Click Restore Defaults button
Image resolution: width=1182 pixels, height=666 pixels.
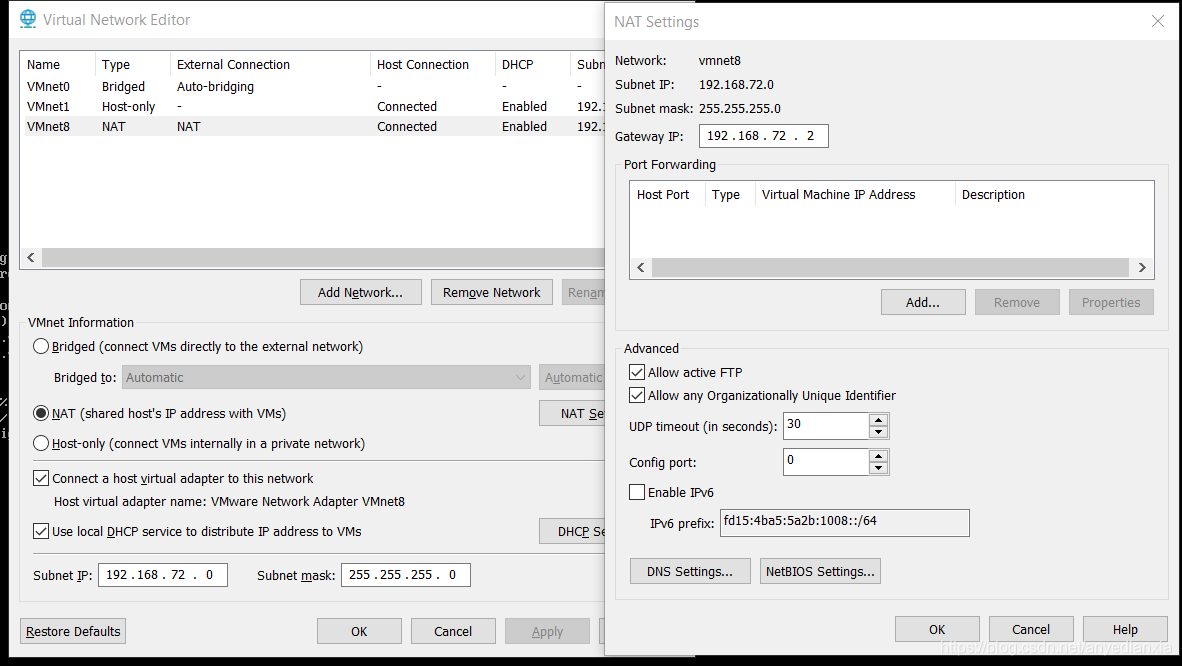point(73,631)
